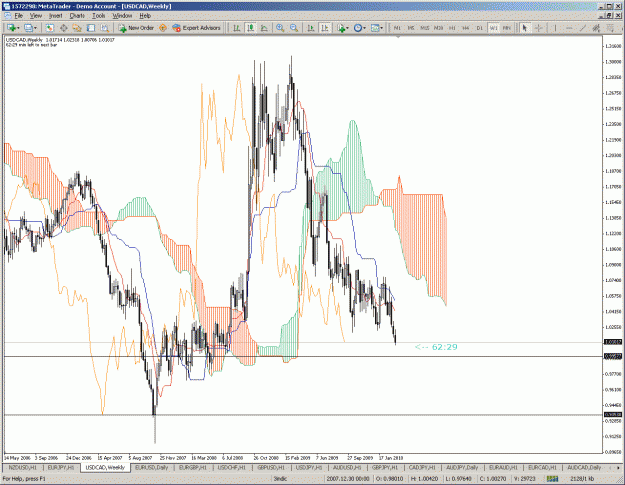The height and width of the screenshot is (485, 625).
Task: Toggle the Data Window icon
Action: [63, 28]
